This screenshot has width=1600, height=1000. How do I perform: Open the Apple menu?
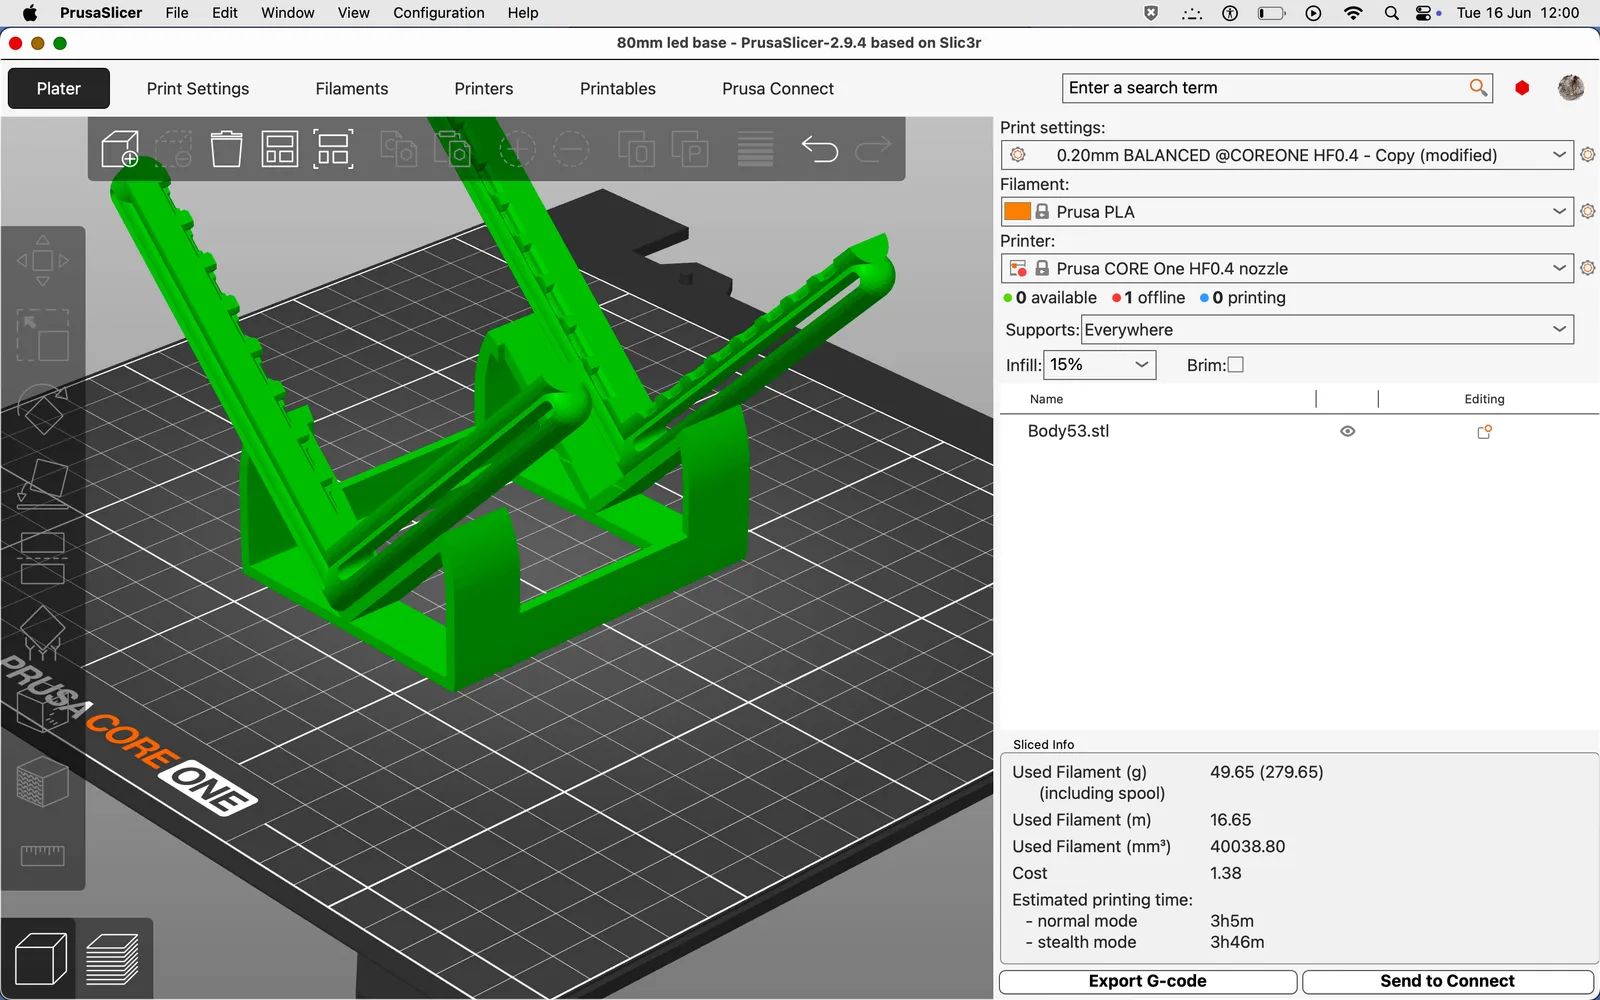click(x=30, y=13)
